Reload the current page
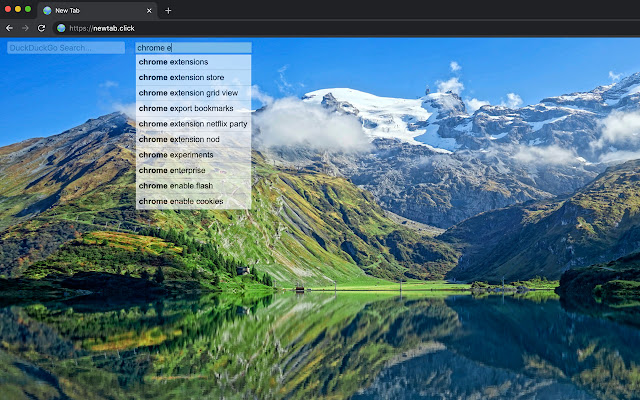The image size is (640, 400). tap(41, 28)
